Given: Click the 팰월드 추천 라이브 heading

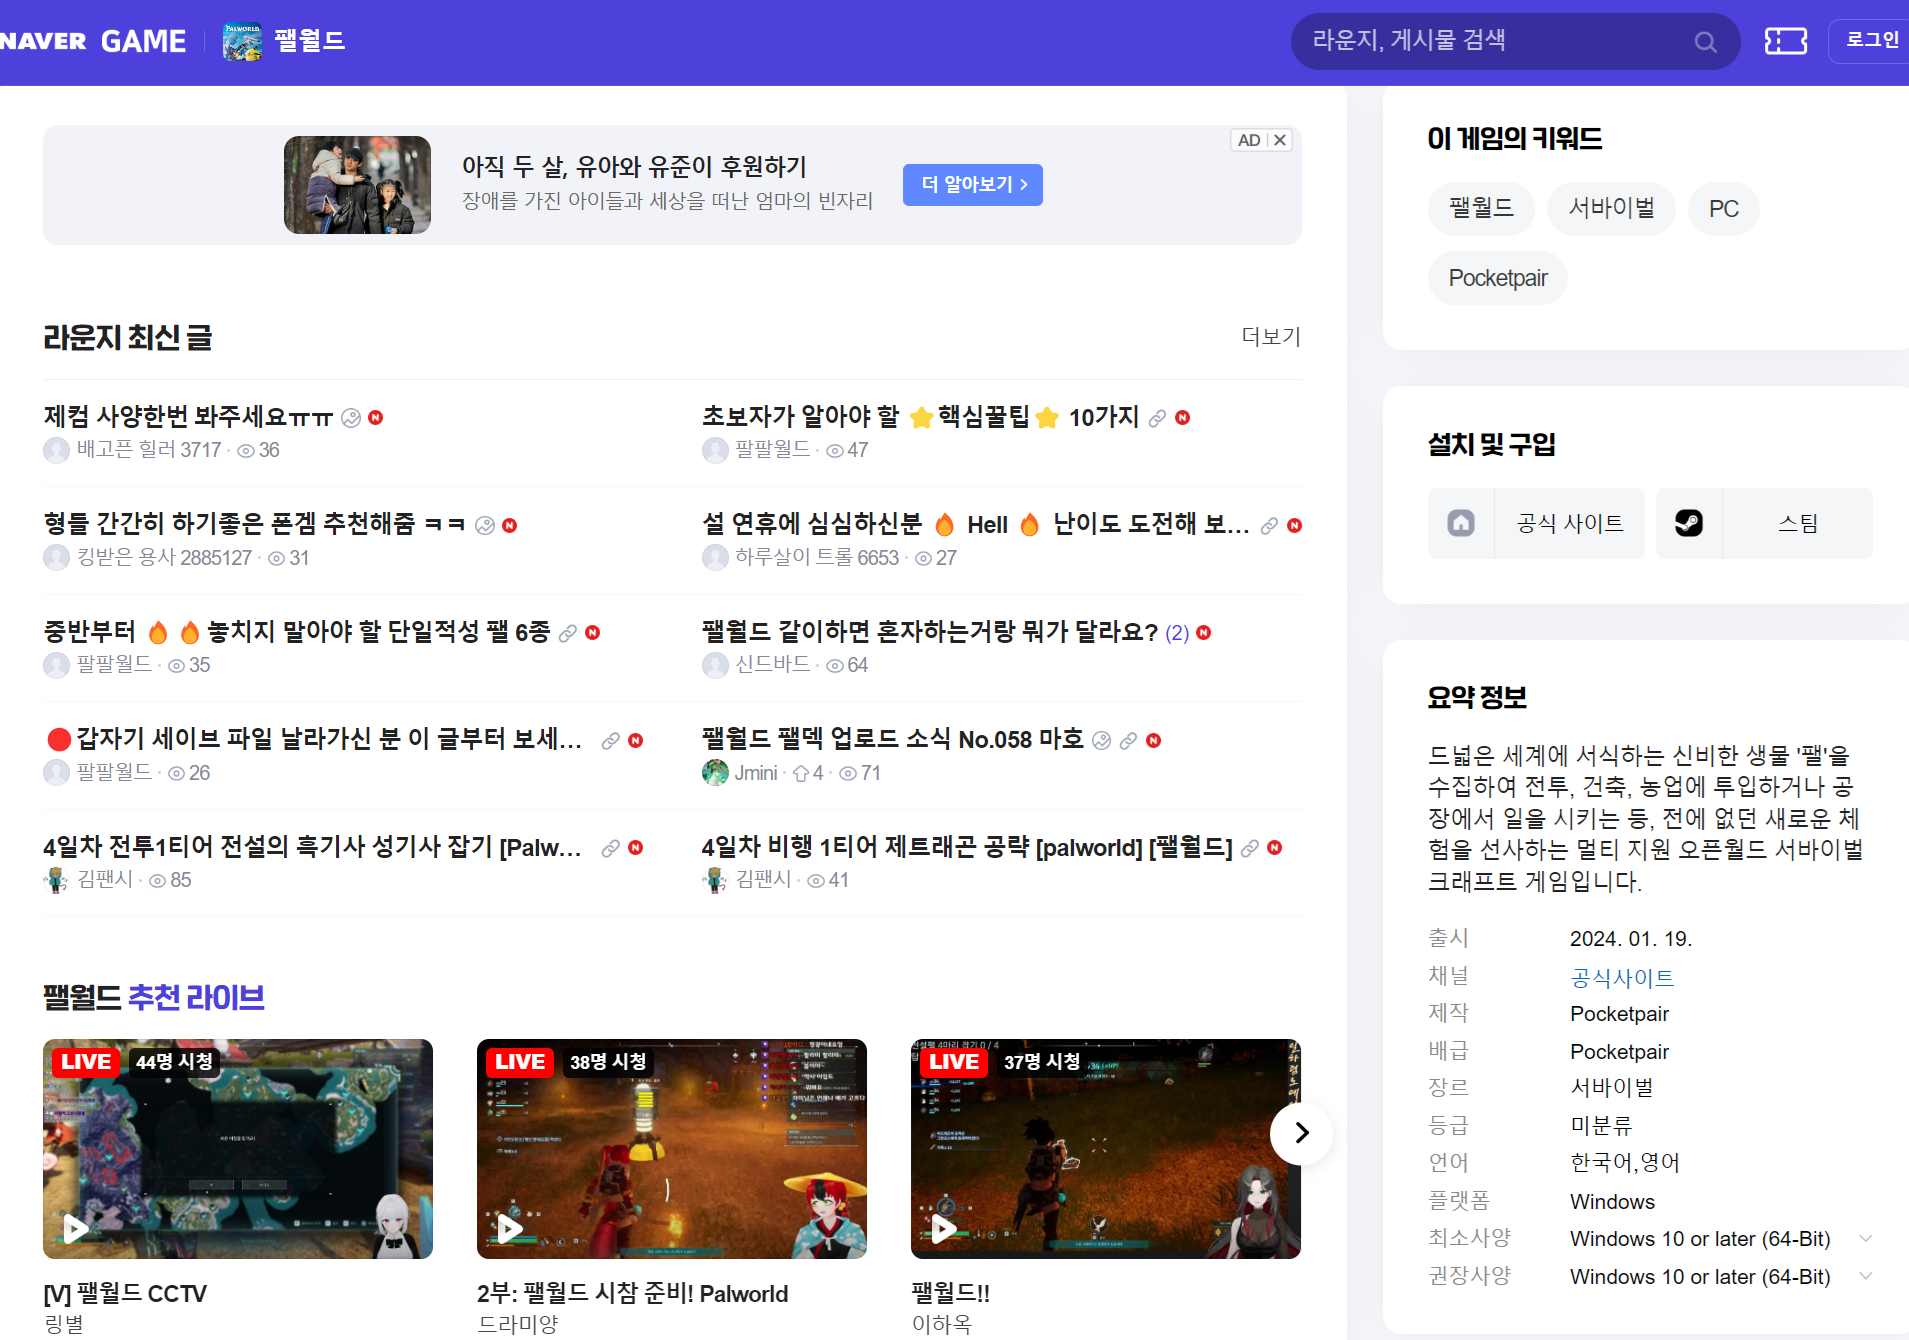Looking at the screenshot, I should point(154,997).
